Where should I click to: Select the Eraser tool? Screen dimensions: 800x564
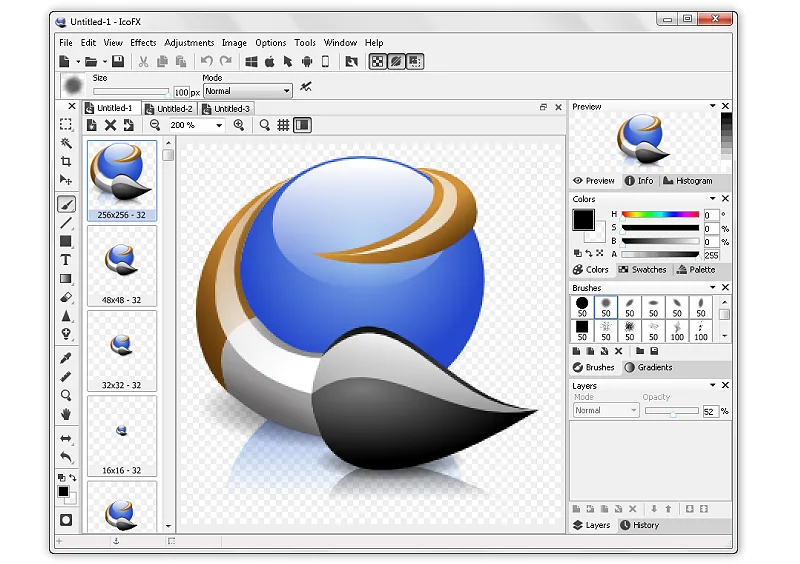[x=66, y=297]
